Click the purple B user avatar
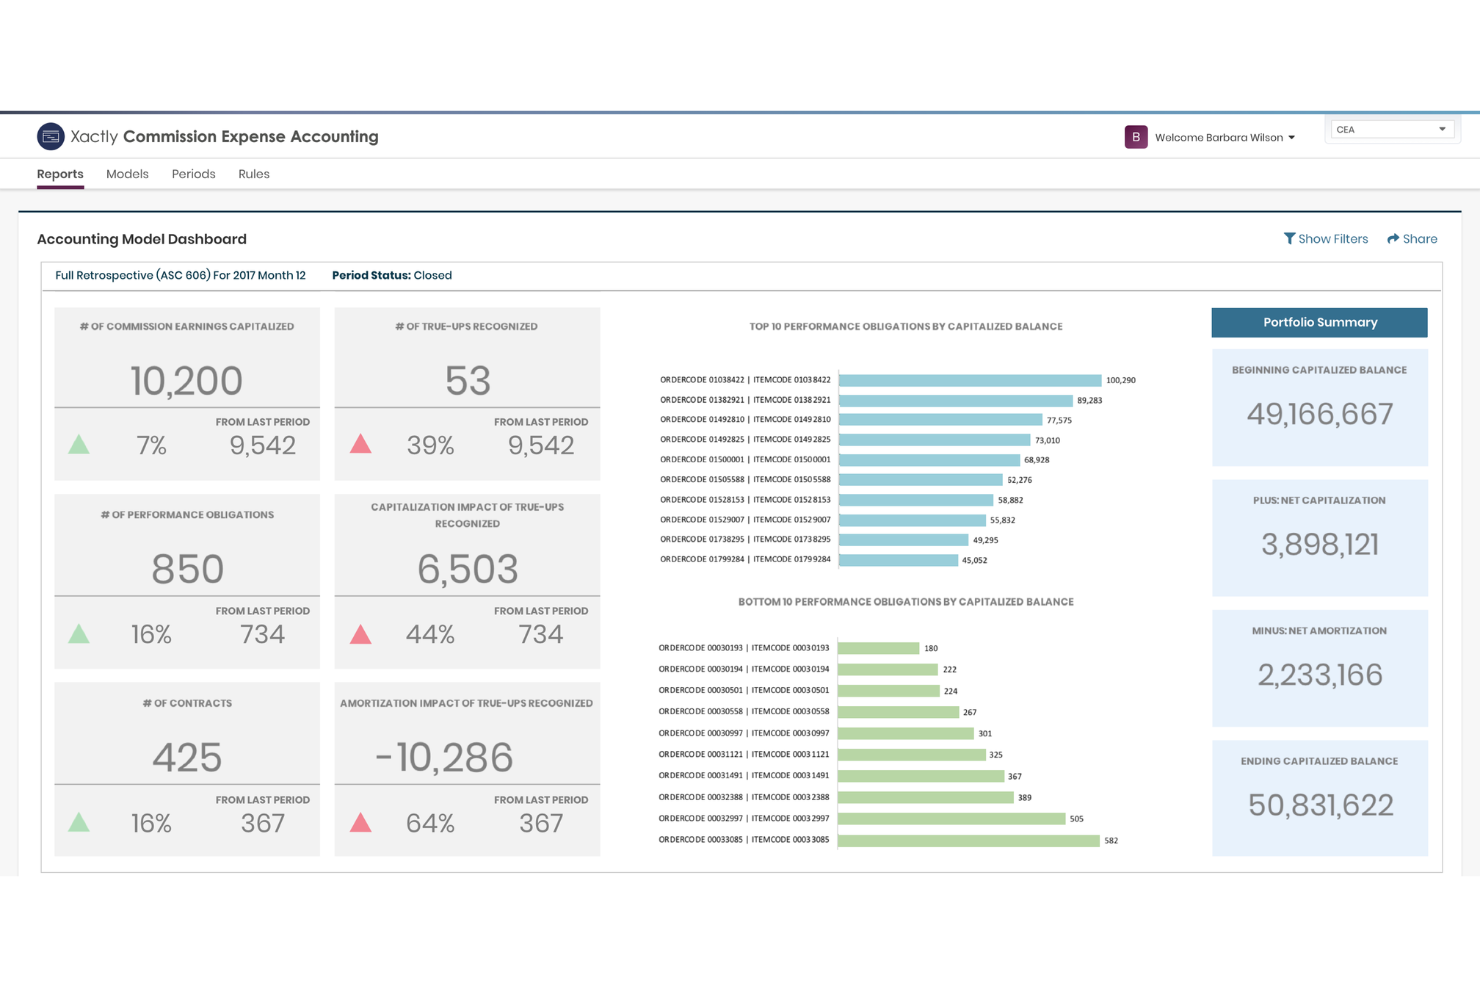Image resolution: width=1480 pixels, height=987 pixels. [x=1136, y=137]
